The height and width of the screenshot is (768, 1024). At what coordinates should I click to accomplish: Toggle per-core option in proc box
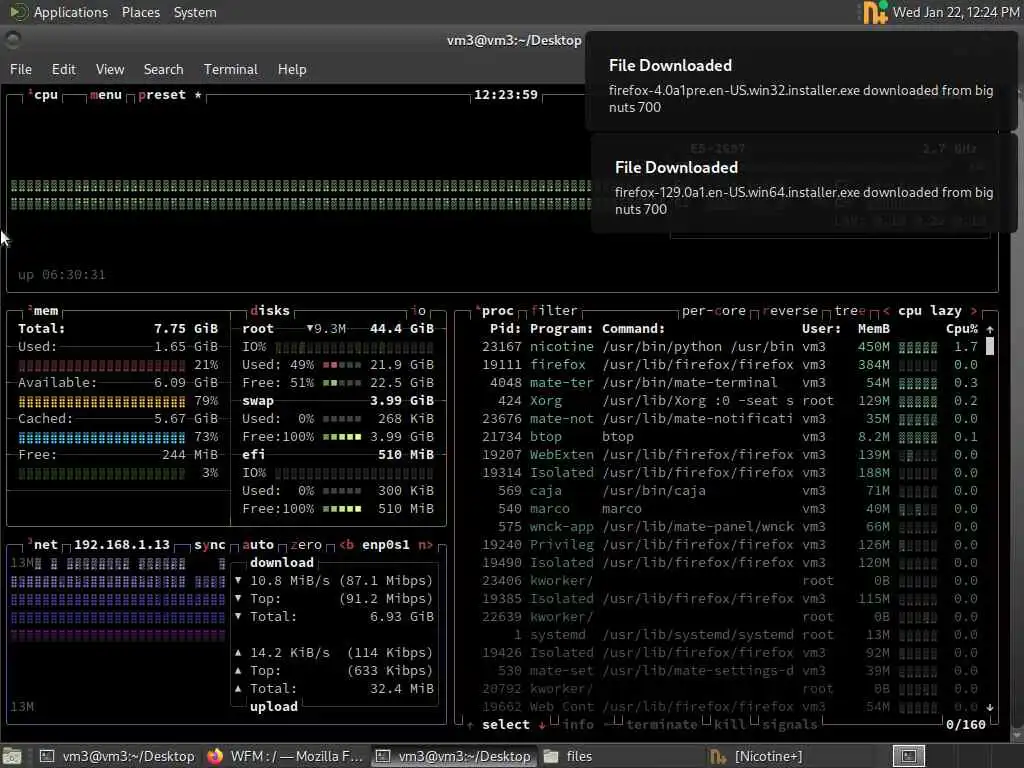(x=714, y=311)
